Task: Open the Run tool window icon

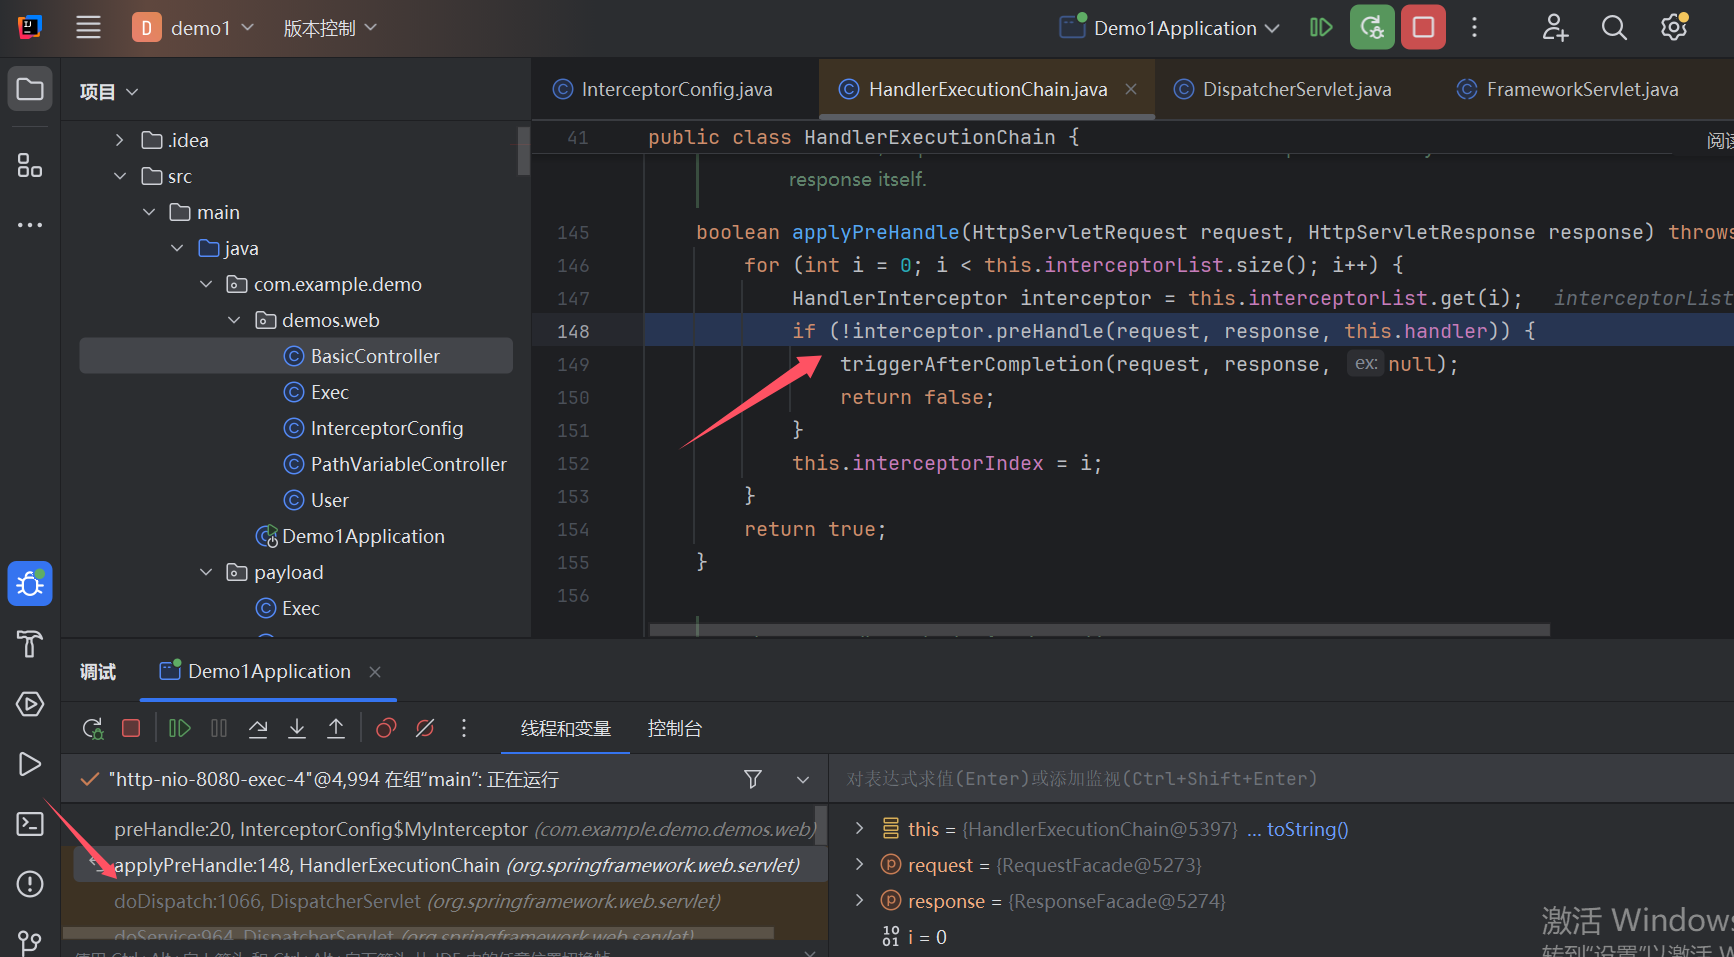Action: (x=30, y=764)
